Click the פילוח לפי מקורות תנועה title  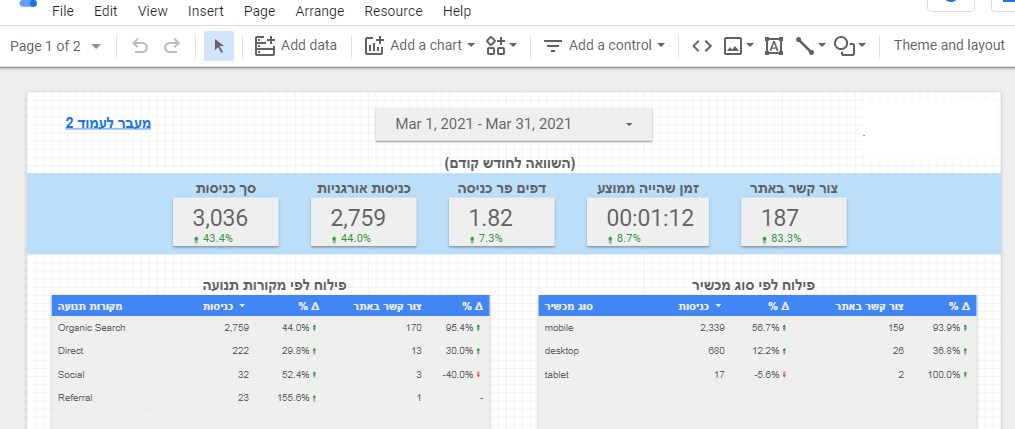tap(274, 285)
